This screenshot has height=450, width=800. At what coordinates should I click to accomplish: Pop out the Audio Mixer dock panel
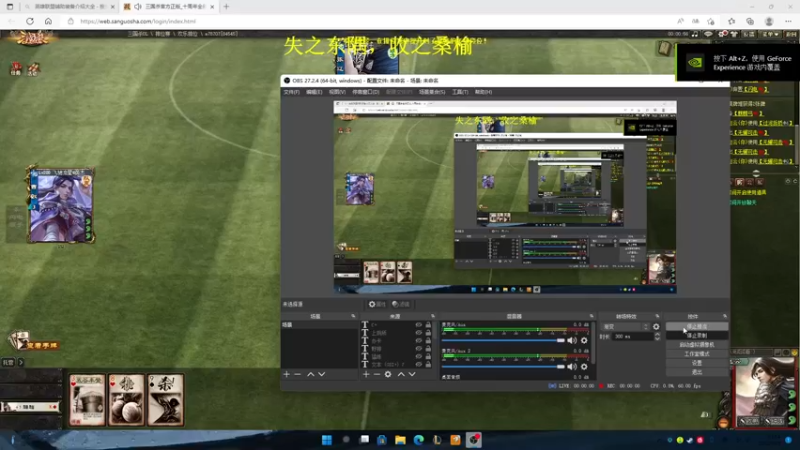591,316
